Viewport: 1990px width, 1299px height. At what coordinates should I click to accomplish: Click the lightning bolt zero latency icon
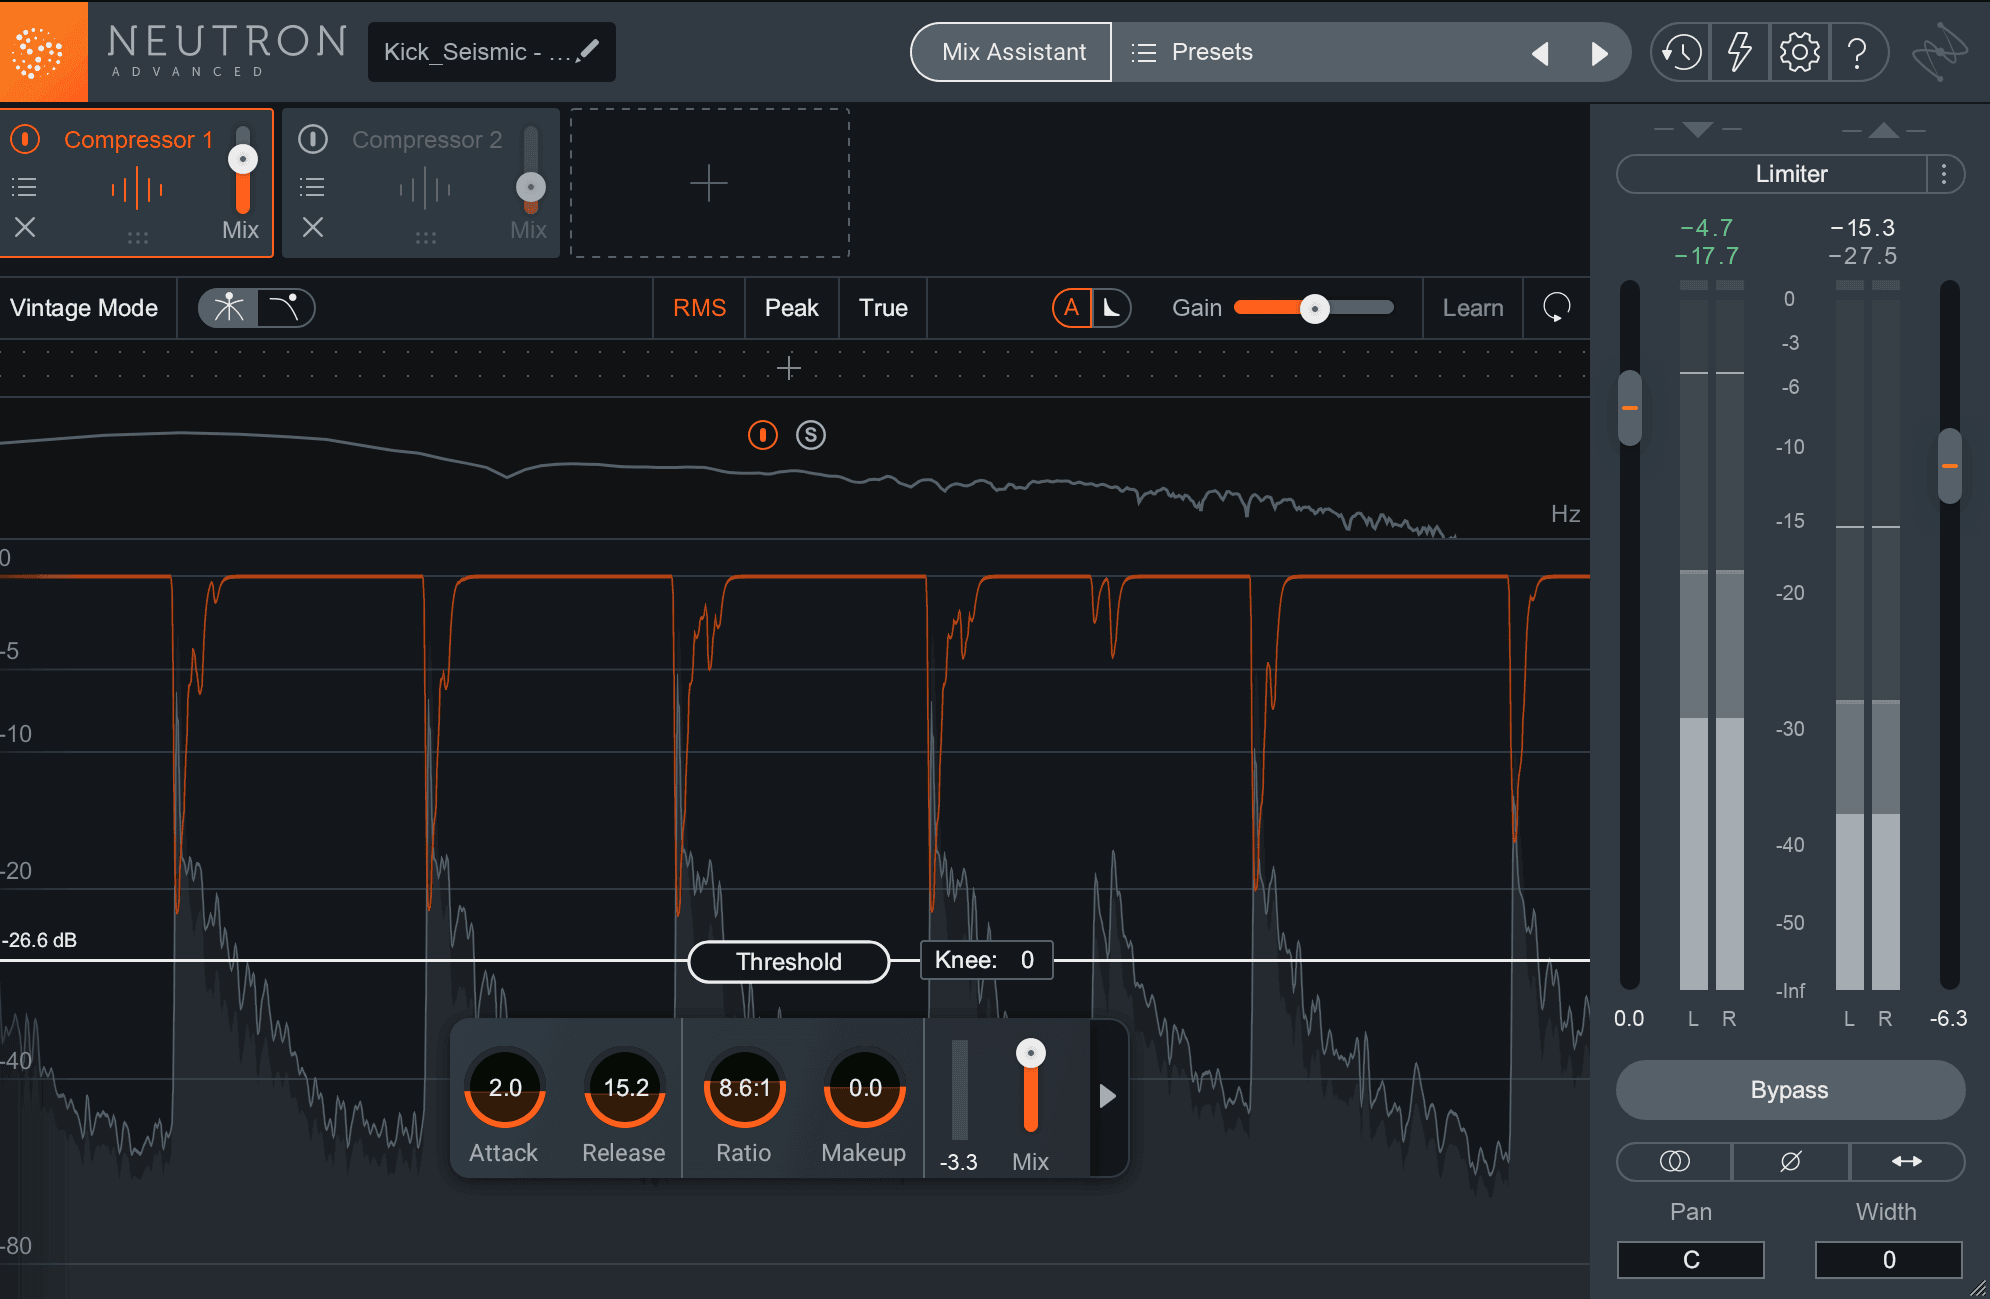tap(1740, 52)
